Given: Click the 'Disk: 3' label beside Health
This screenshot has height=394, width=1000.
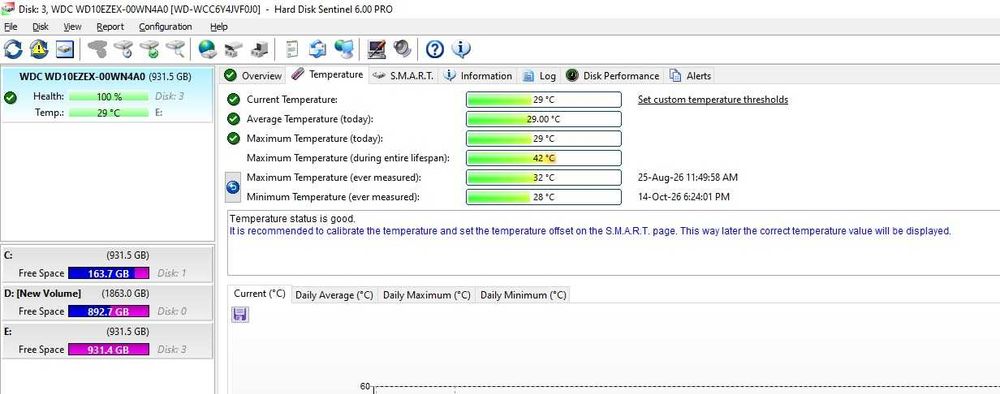Looking at the screenshot, I should point(170,97).
